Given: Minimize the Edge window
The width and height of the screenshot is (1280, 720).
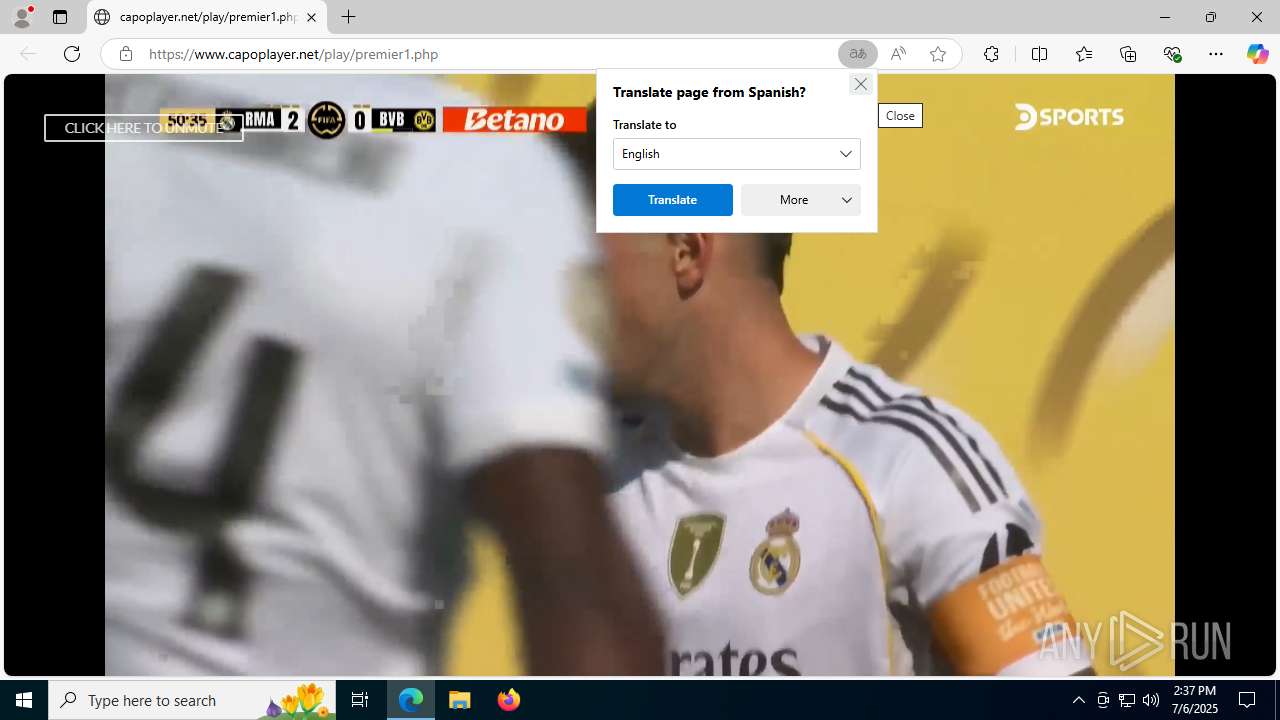Looking at the screenshot, I should pos(1164,17).
